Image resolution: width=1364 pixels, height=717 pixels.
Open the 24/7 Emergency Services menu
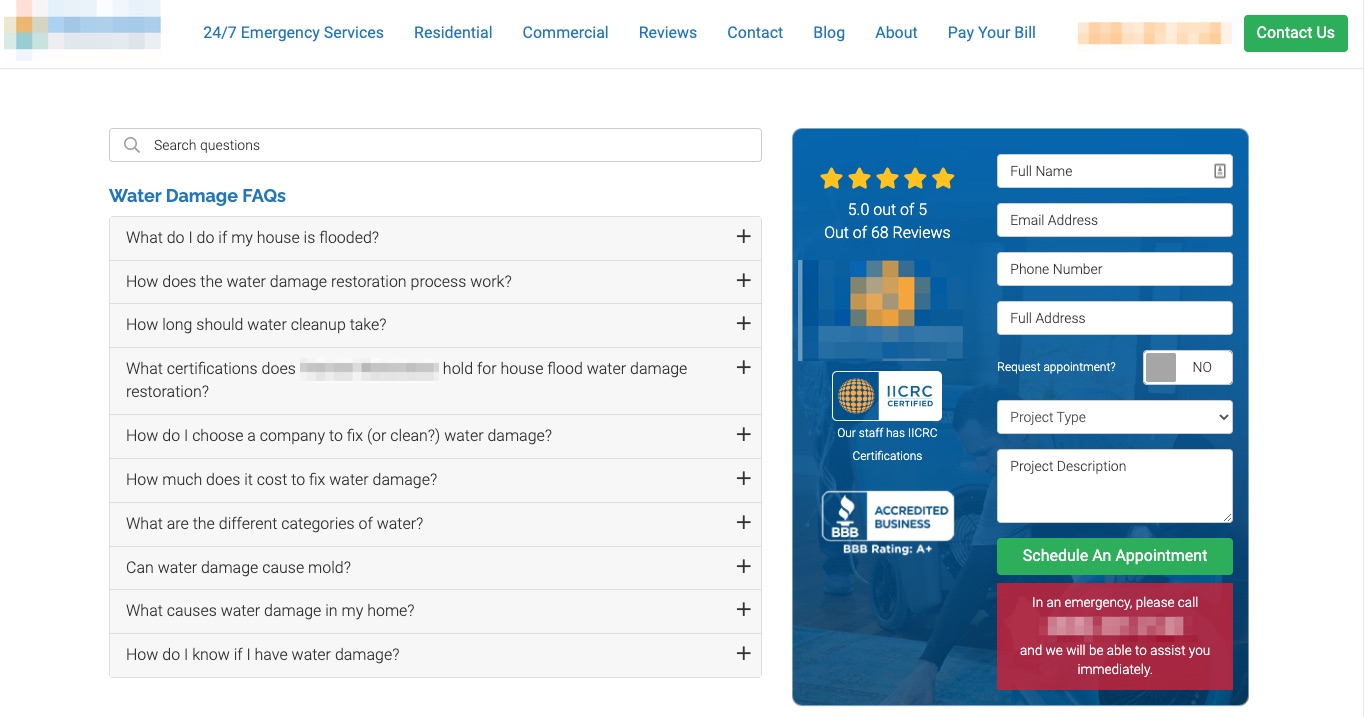[x=293, y=33]
